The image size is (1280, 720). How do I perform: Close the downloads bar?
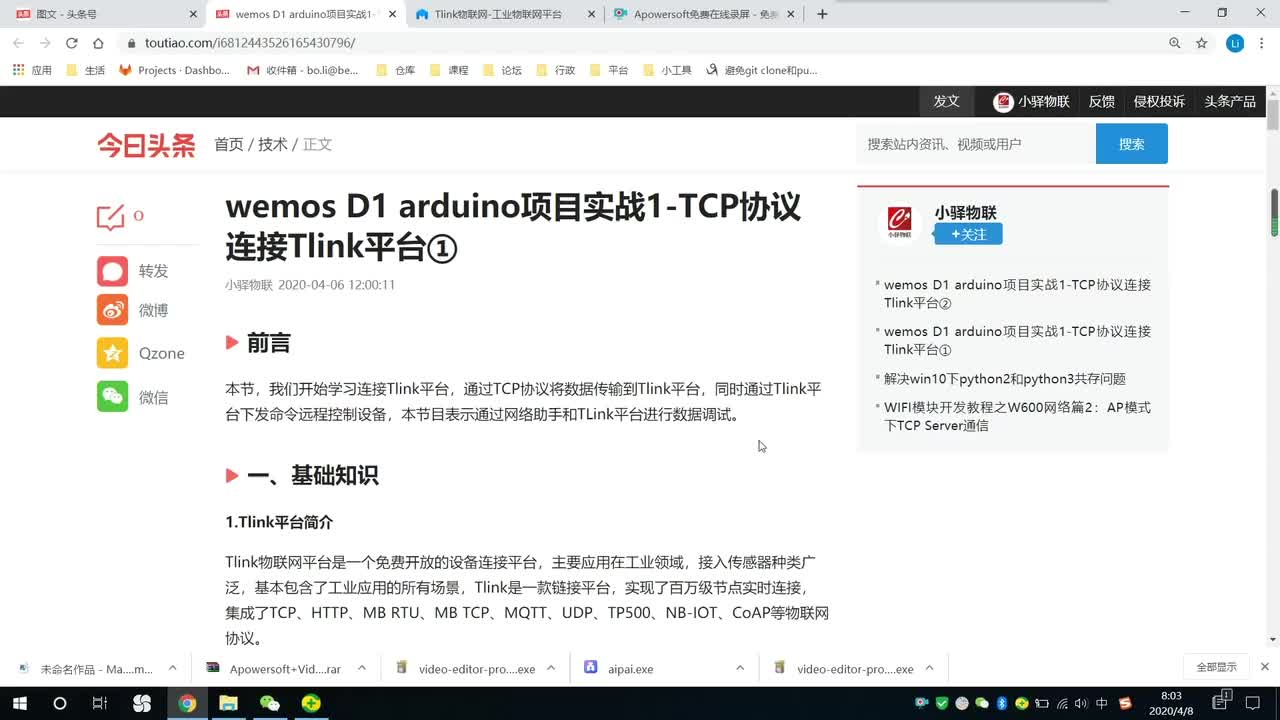1265,667
